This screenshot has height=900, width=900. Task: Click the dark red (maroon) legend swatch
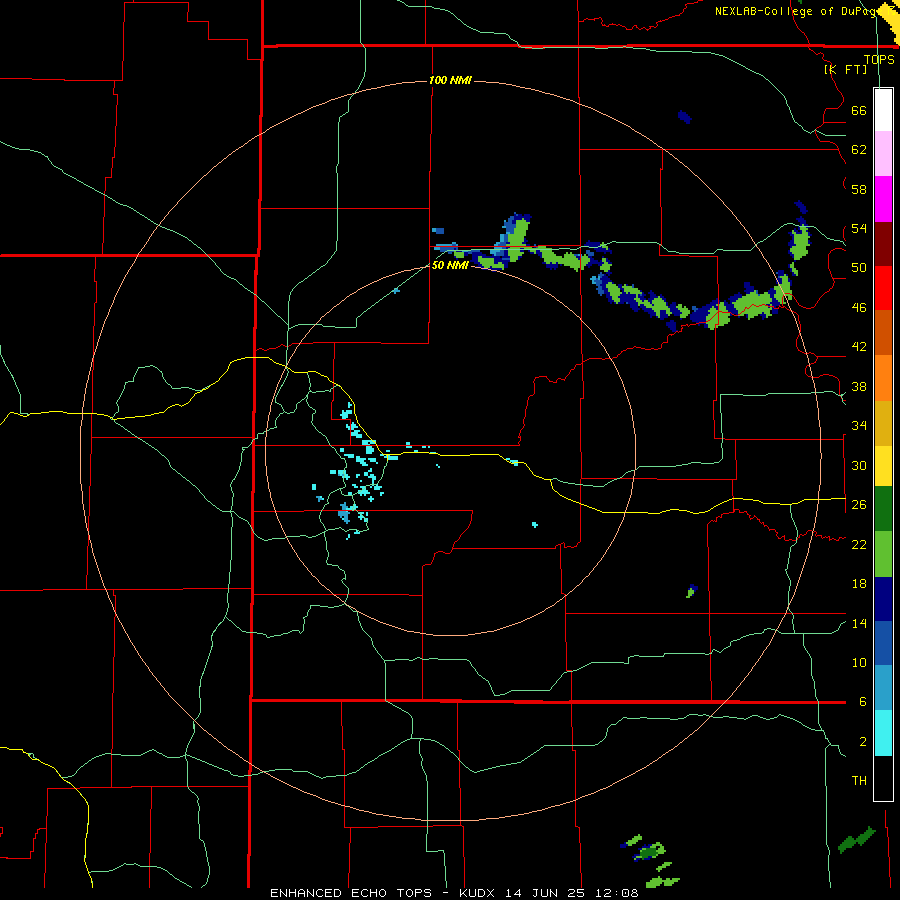coord(883,244)
